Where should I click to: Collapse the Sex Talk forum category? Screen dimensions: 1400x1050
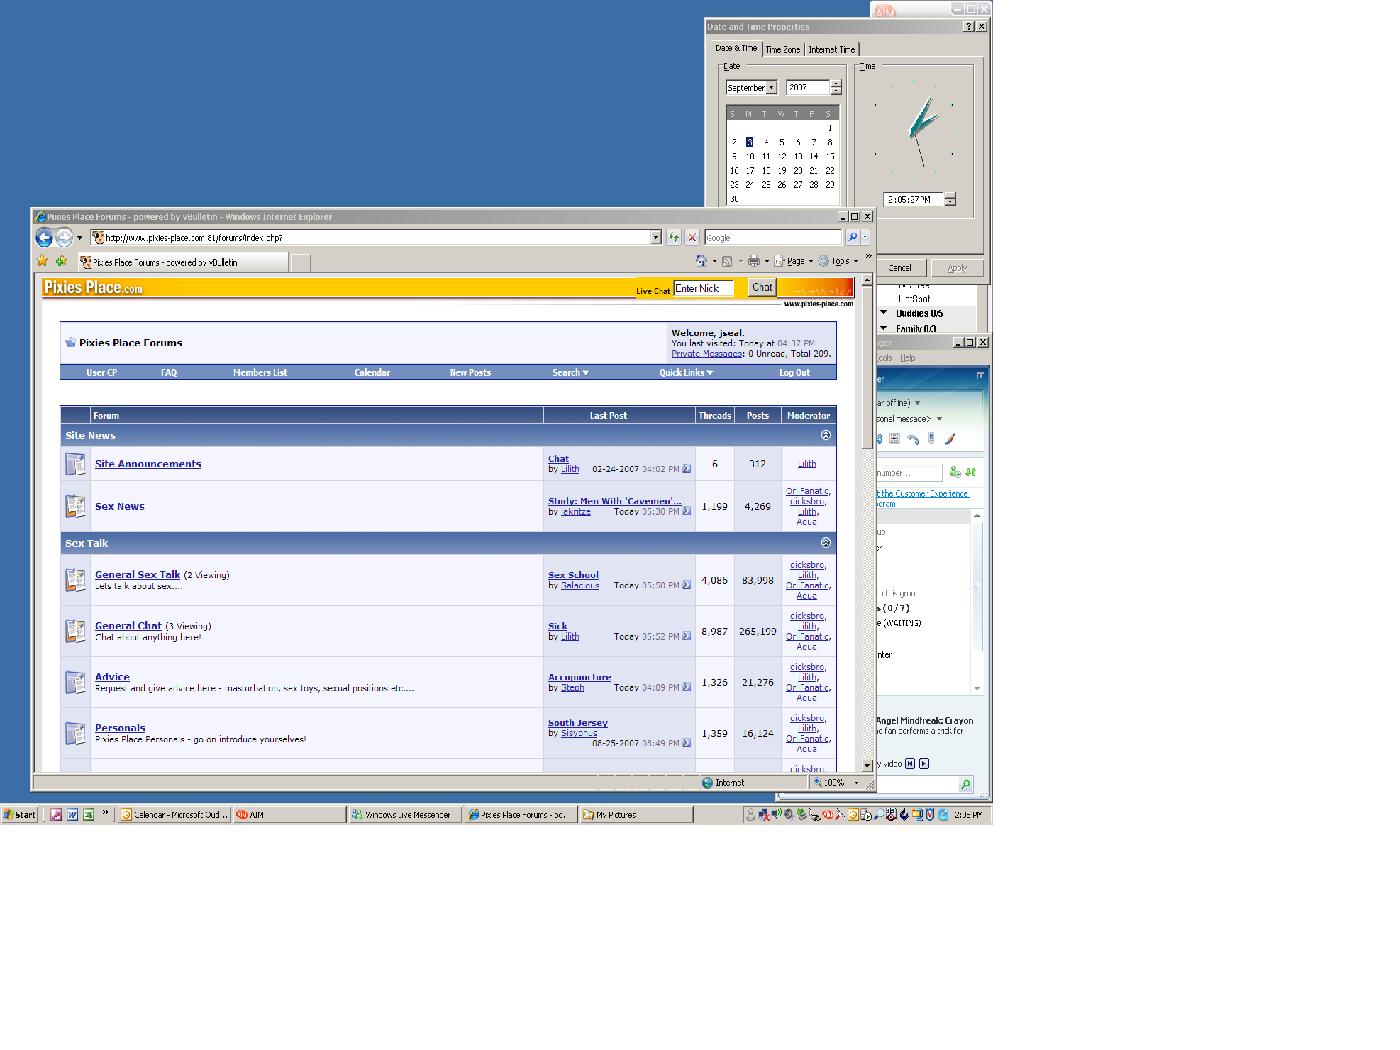click(825, 543)
